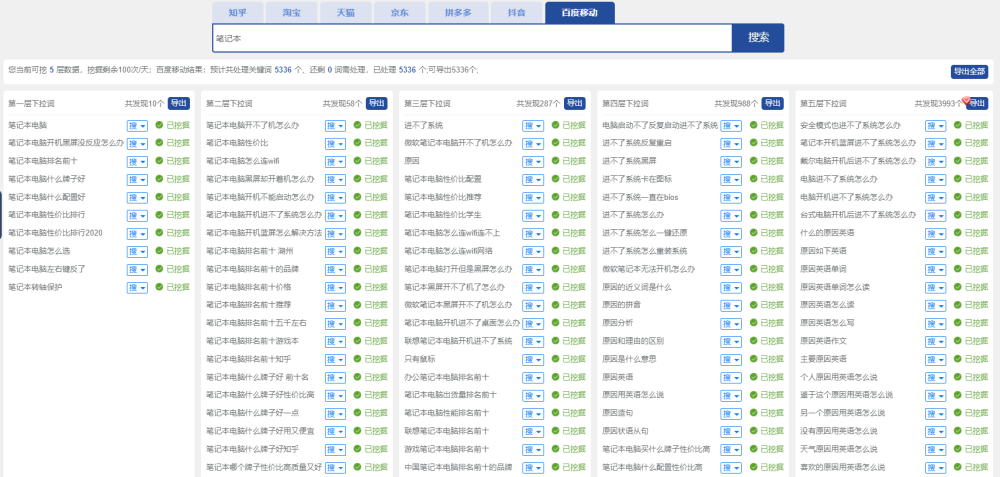Click keyword 笔记本电脑性价比配置
Image resolution: width=1000 pixels, height=477 pixels.
coord(443,179)
